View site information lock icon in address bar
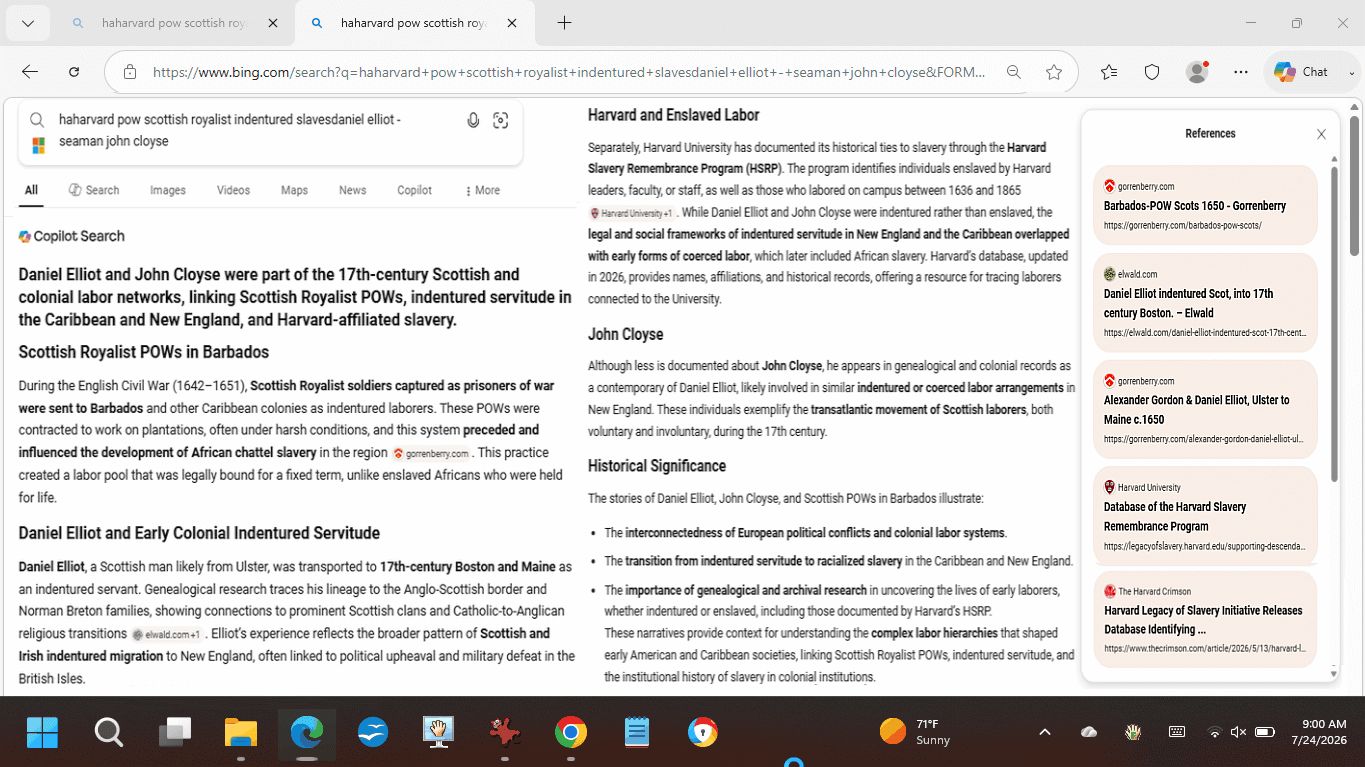Image resolution: width=1365 pixels, height=767 pixels. pyautogui.click(x=130, y=72)
